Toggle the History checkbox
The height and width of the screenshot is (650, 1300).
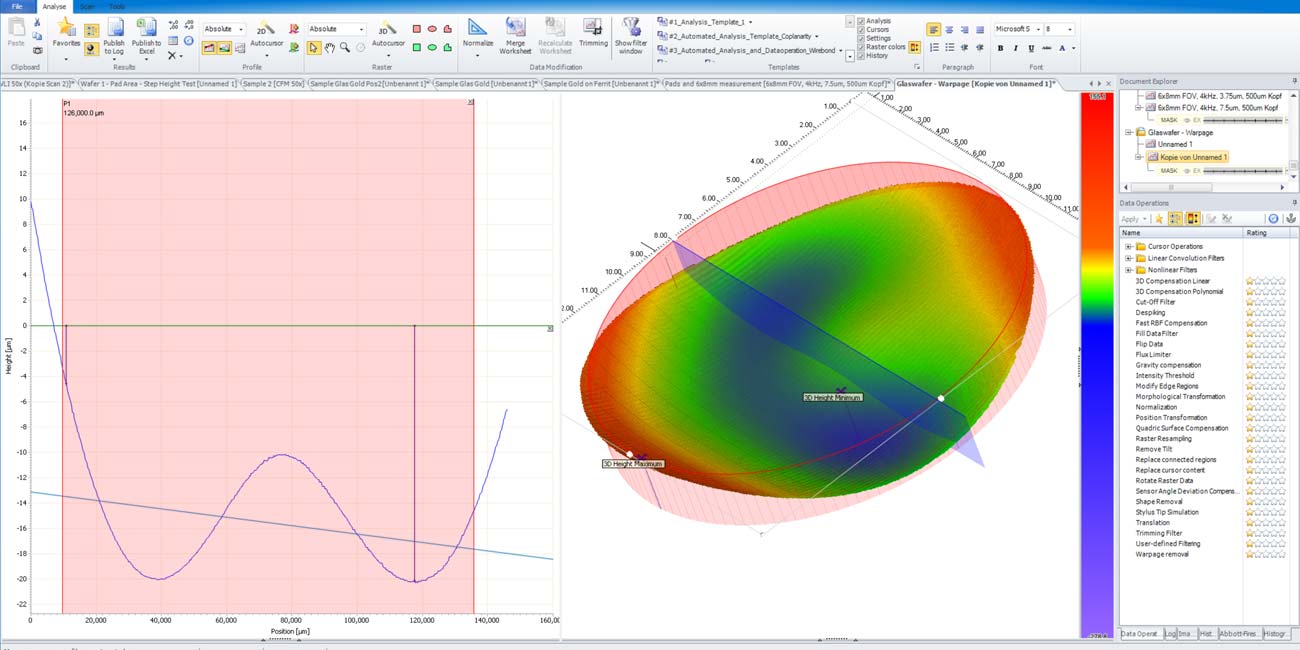pyautogui.click(x=862, y=56)
